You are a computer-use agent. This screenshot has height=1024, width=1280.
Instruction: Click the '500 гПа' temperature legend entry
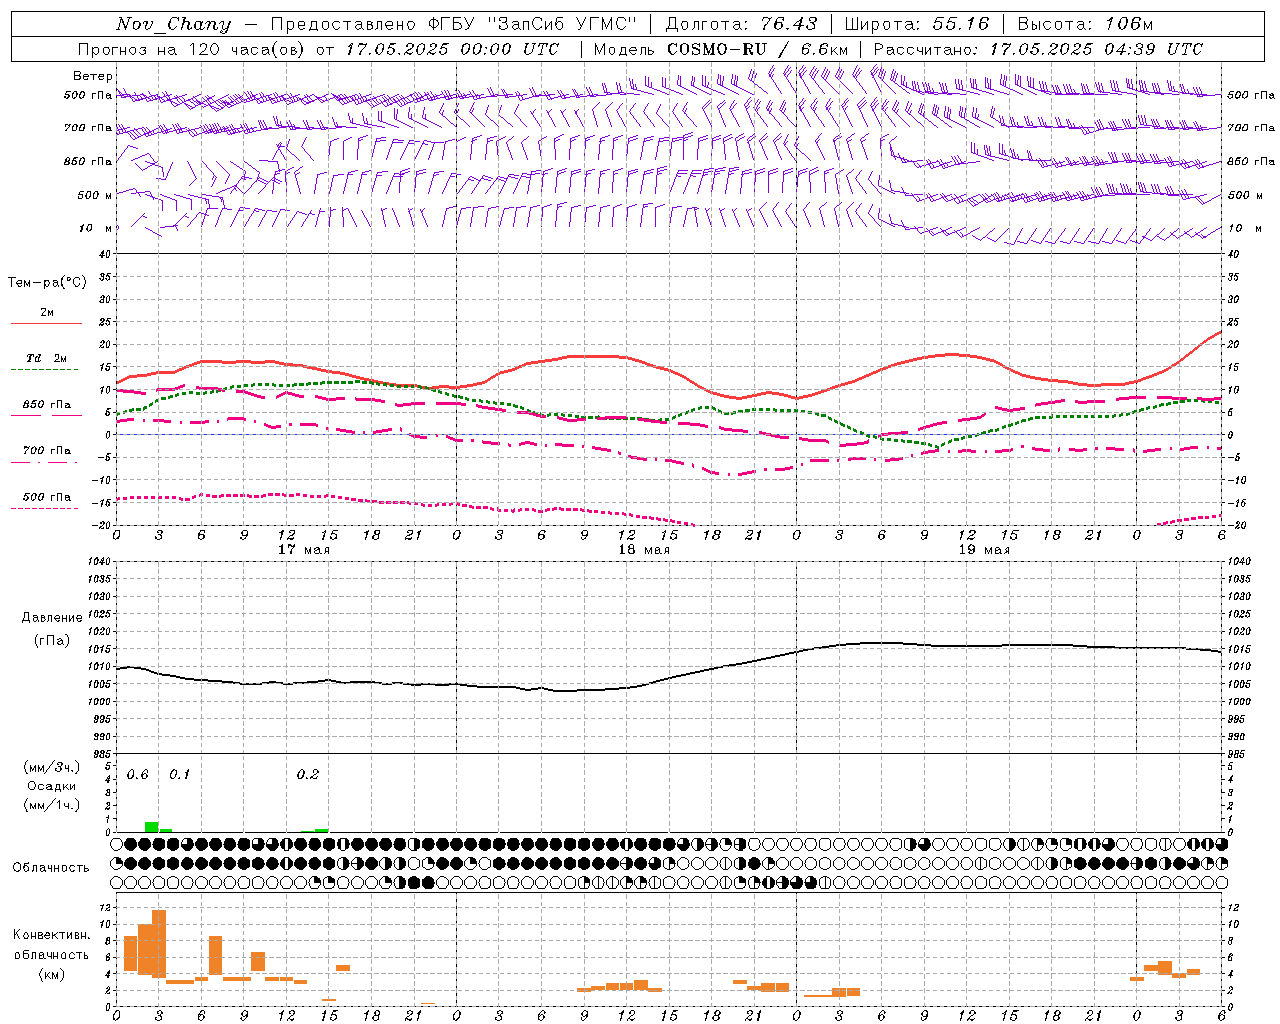tap(47, 496)
